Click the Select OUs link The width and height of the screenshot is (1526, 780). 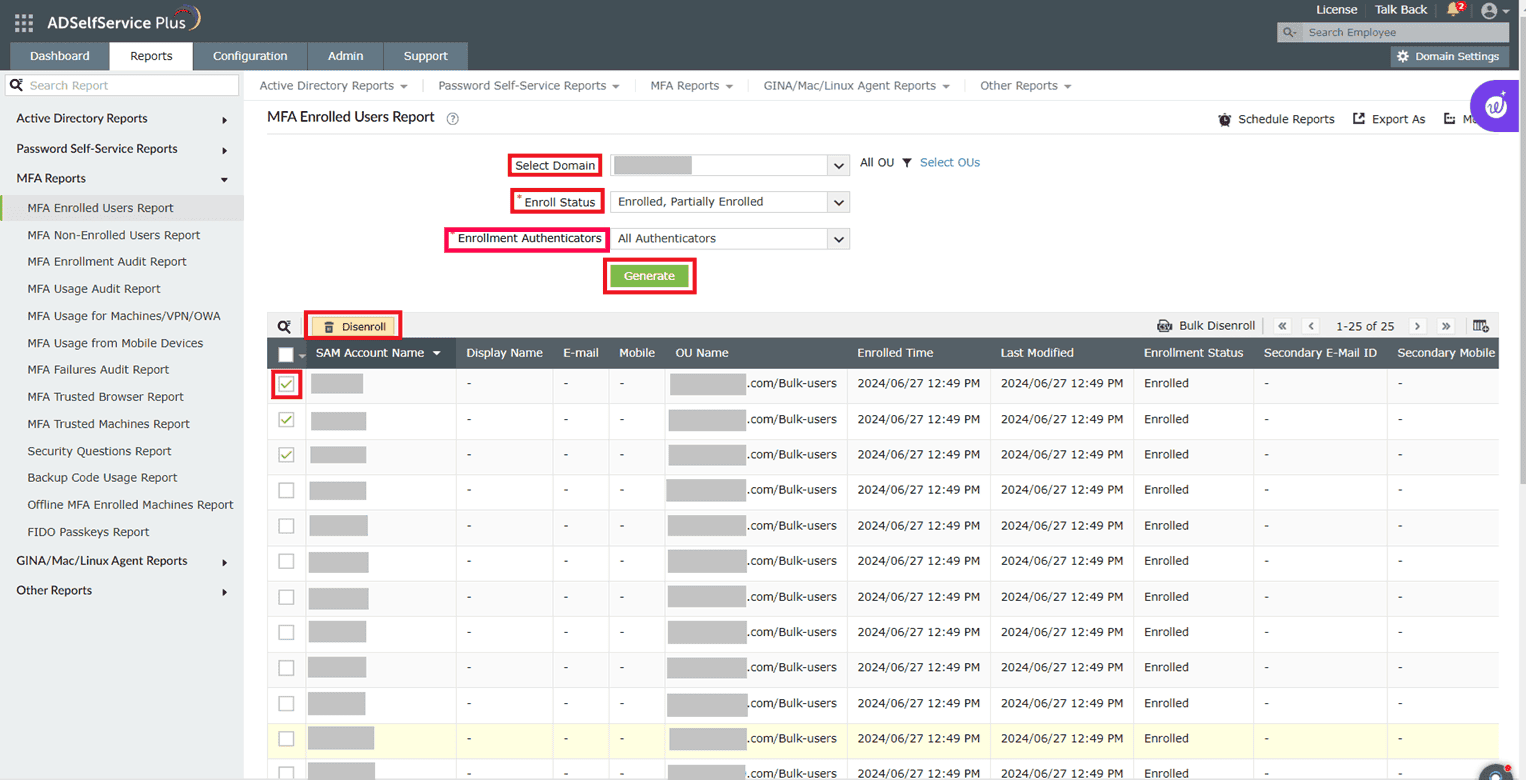coord(950,163)
